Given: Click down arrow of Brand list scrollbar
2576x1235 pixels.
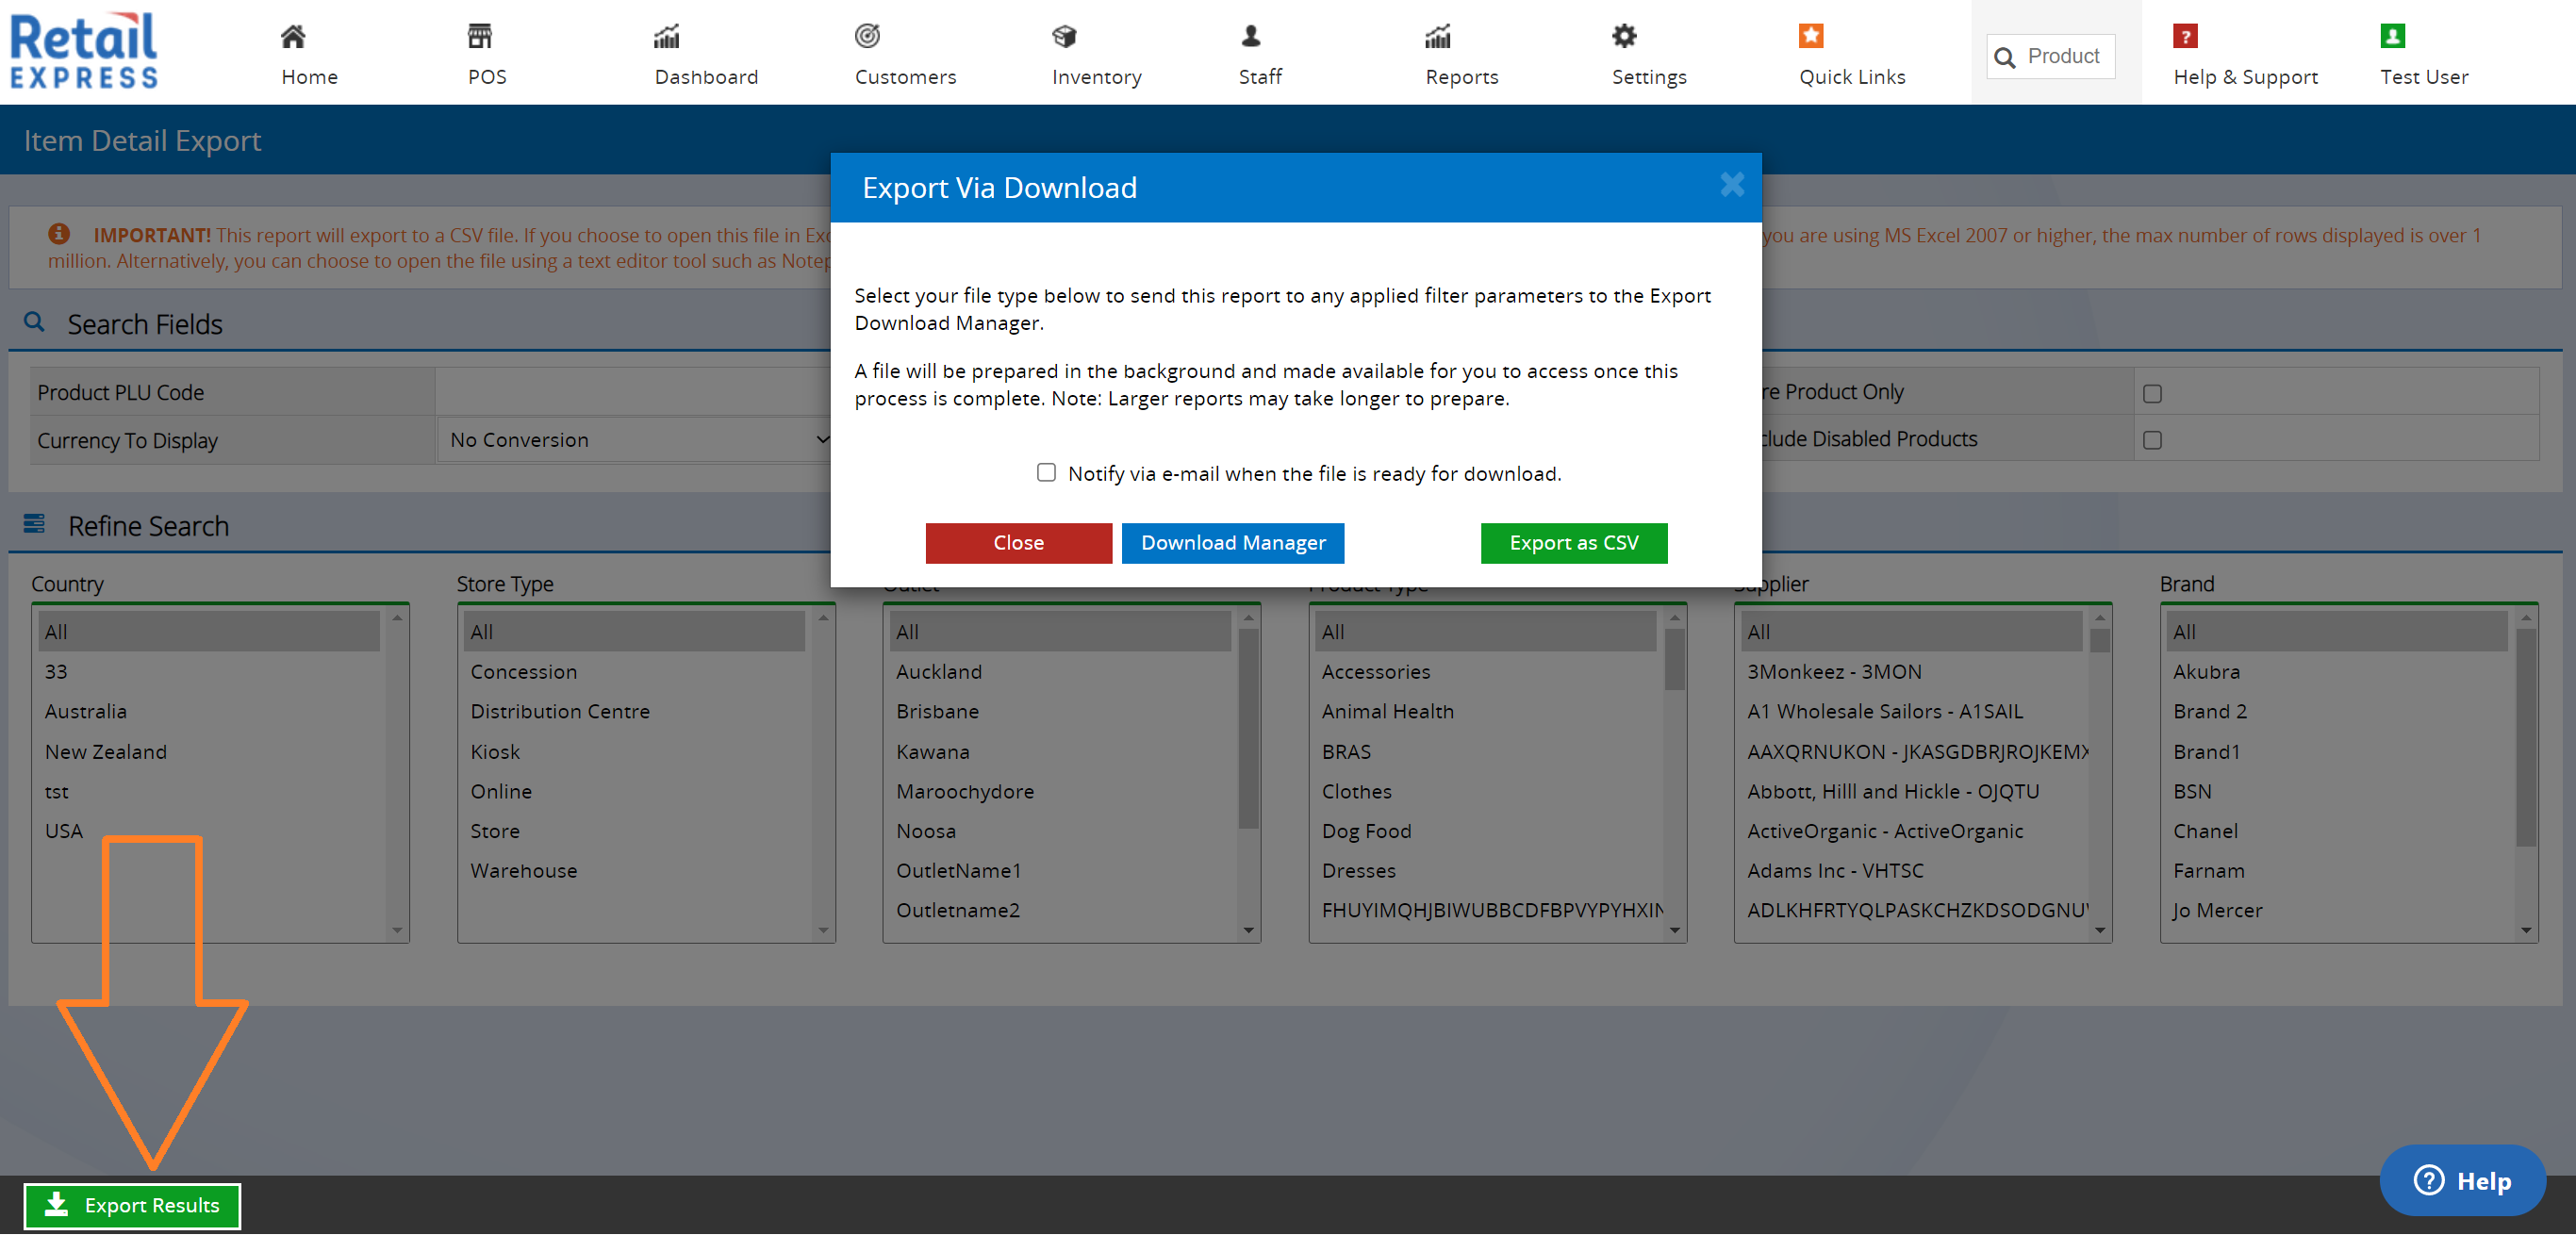Looking at the screenshot, I should (2526, 931).
